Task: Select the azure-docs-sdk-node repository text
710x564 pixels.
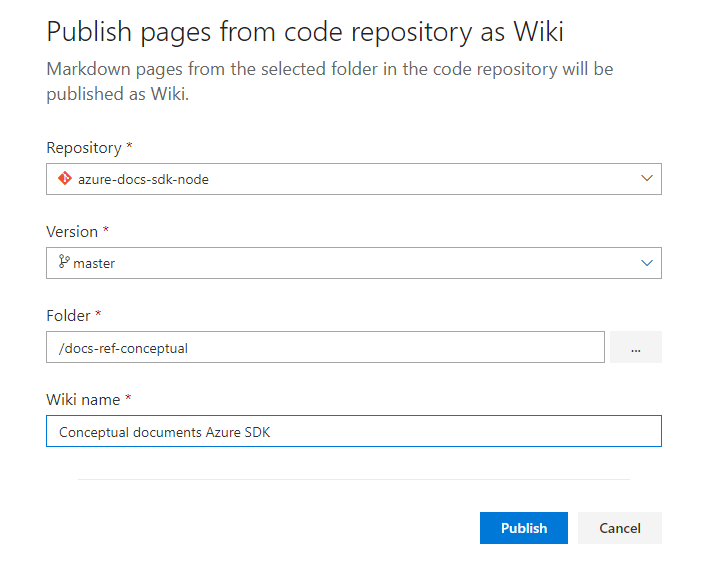Action: [x=143, y=179]
